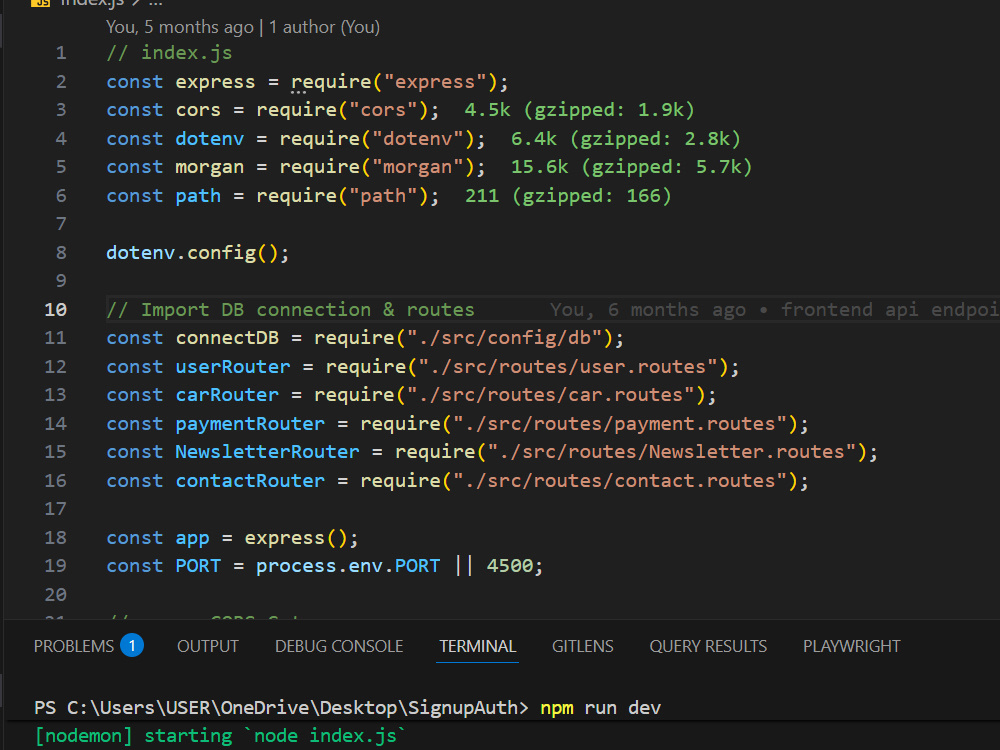
Task: Click the paymentRouter identifier
Action: [250, 423]
